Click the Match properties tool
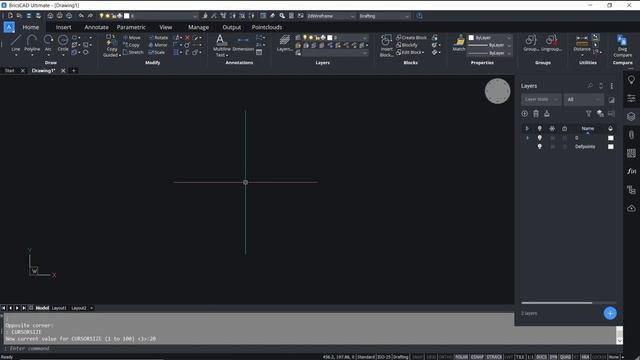 [x=459, y=43]
